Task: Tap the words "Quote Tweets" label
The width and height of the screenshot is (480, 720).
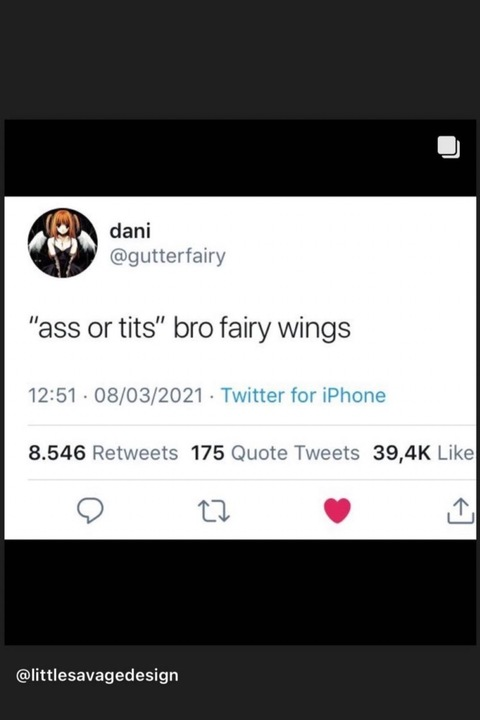Action: [295, 453]
